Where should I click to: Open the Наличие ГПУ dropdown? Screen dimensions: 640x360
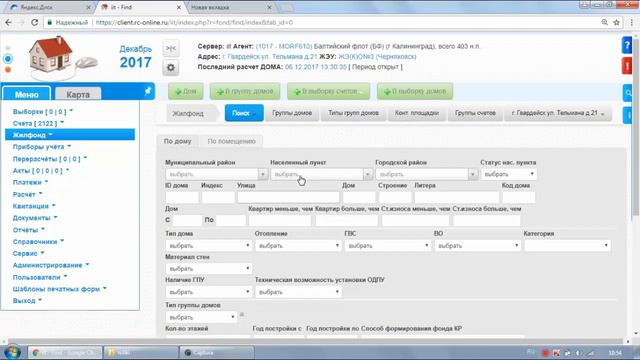click(x=209, y=292)
